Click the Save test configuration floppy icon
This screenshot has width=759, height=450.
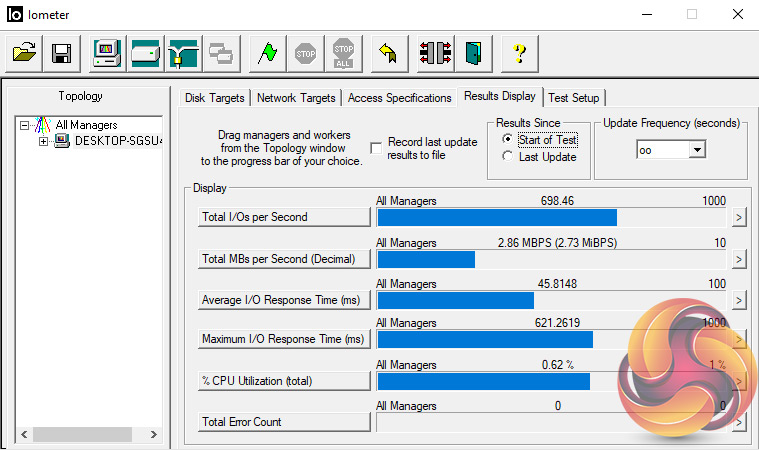point(62,53)
